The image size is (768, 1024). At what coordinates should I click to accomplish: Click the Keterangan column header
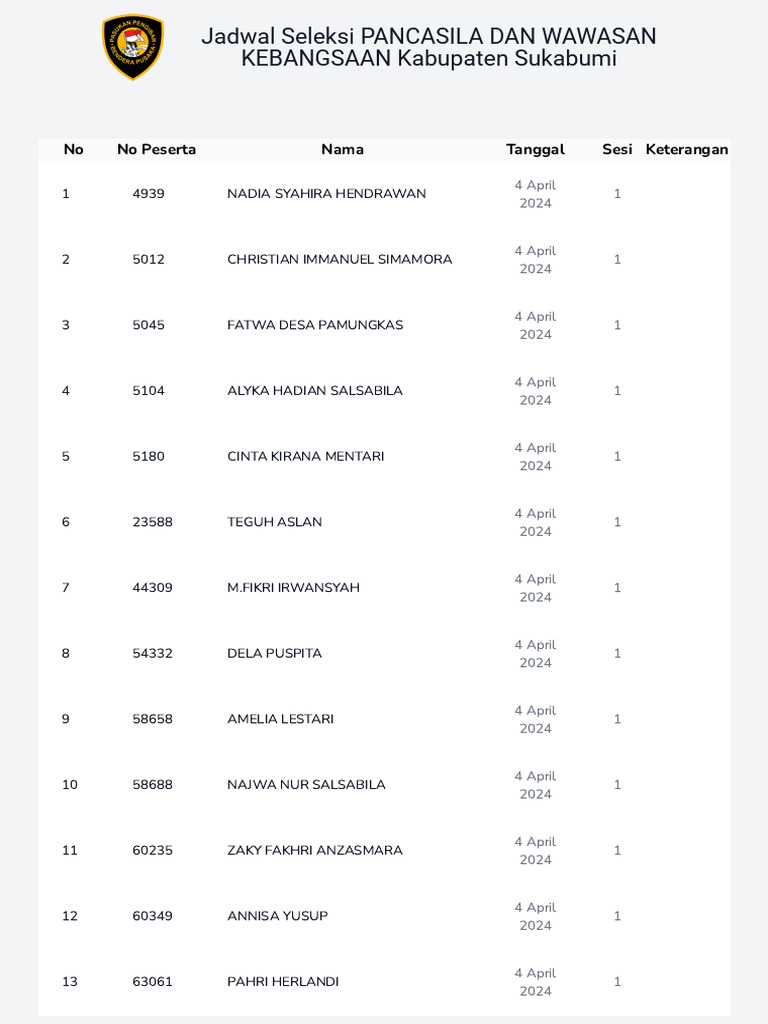pyautogui.click(x=687, y=149)
